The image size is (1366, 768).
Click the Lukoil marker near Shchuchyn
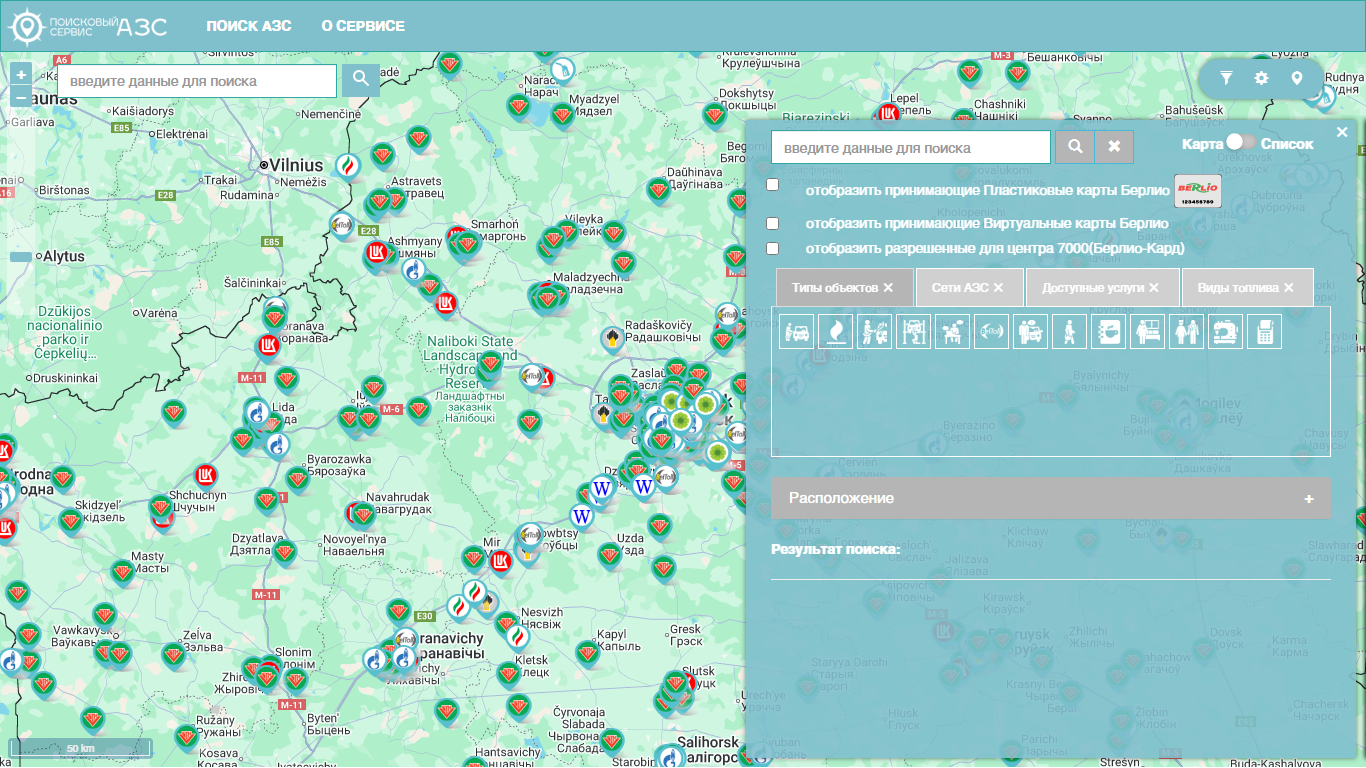(x=207, y=475)
